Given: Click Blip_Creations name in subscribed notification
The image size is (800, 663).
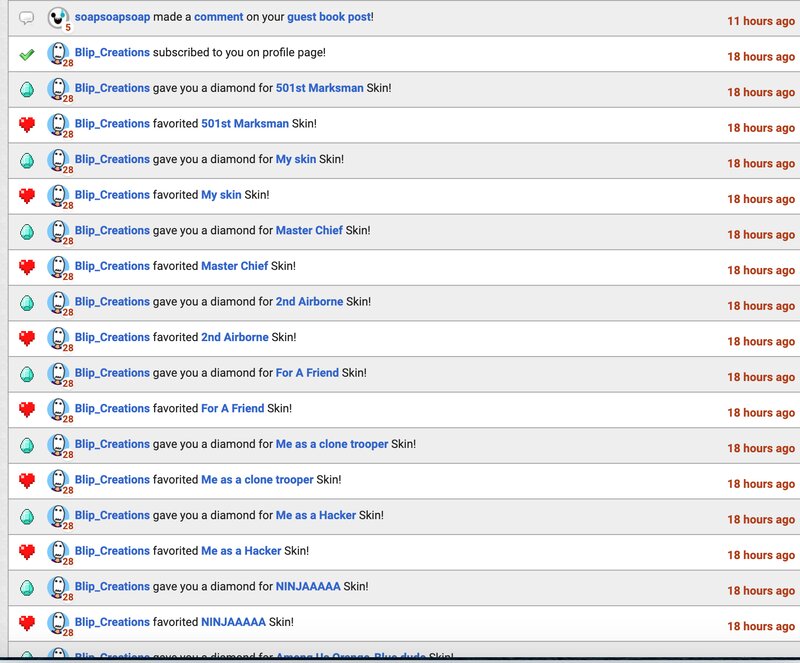Looking at the screenshot, I should (112, 52).
